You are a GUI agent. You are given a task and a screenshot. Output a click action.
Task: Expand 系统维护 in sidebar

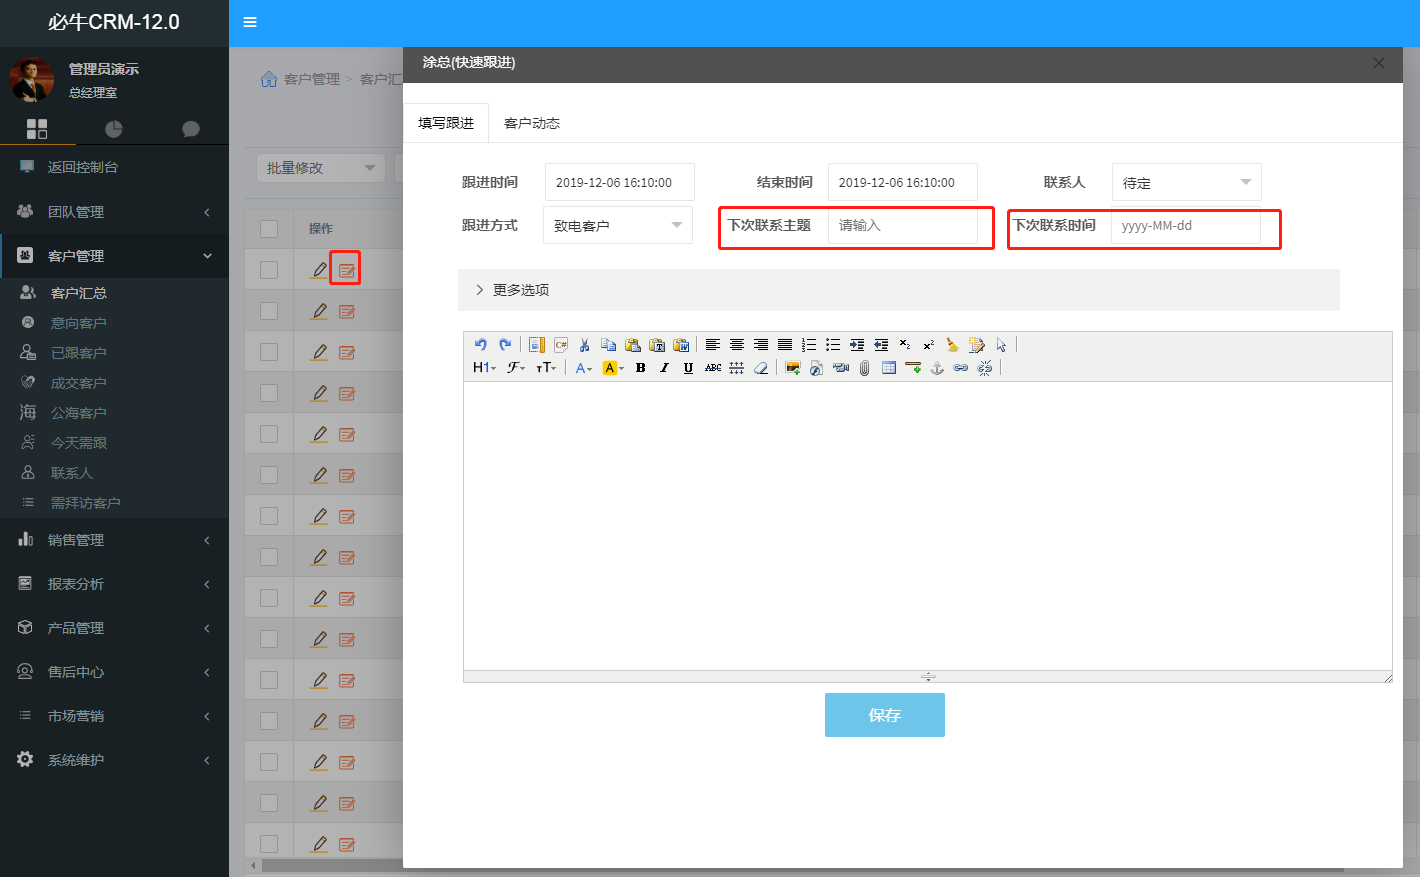[114, 760]
